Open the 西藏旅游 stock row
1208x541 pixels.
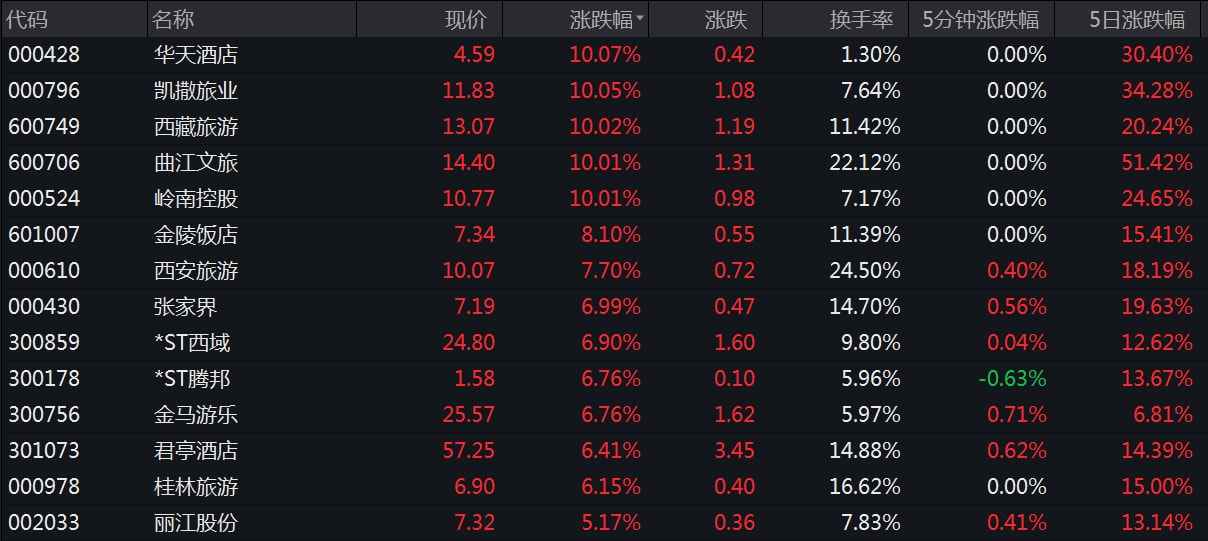point(604,127)
